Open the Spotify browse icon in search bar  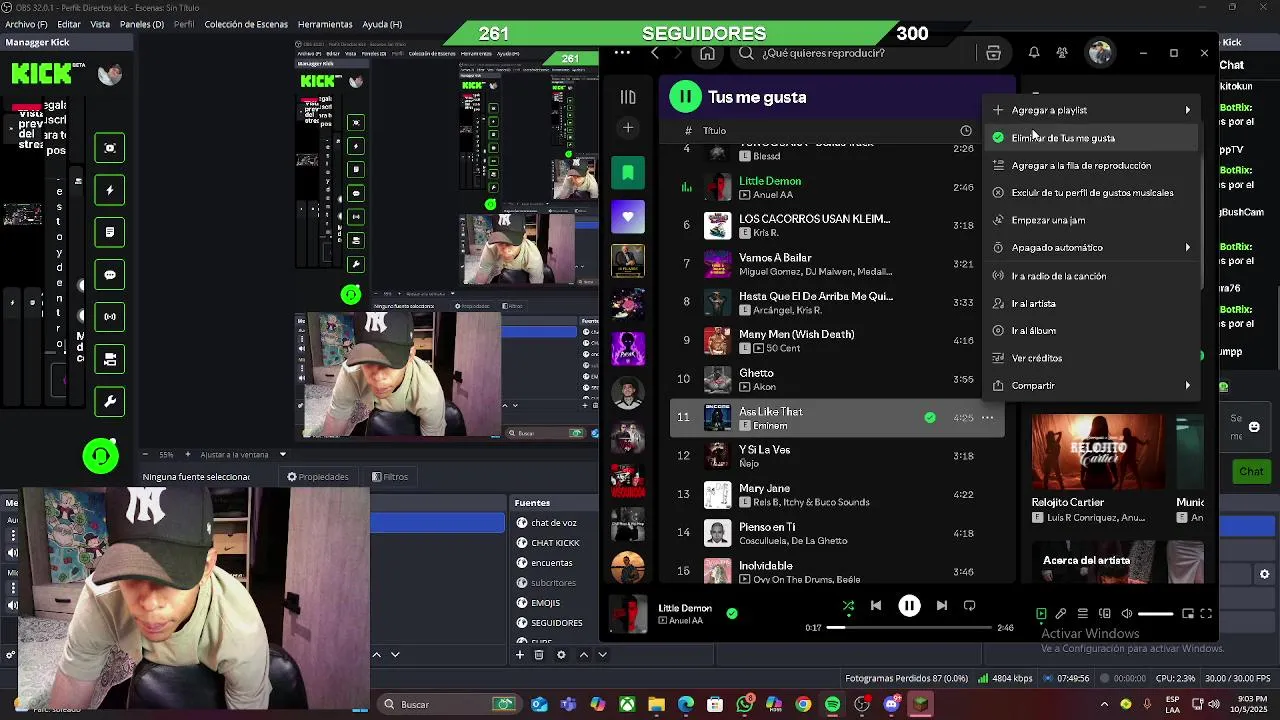click(x=993, y=53)
